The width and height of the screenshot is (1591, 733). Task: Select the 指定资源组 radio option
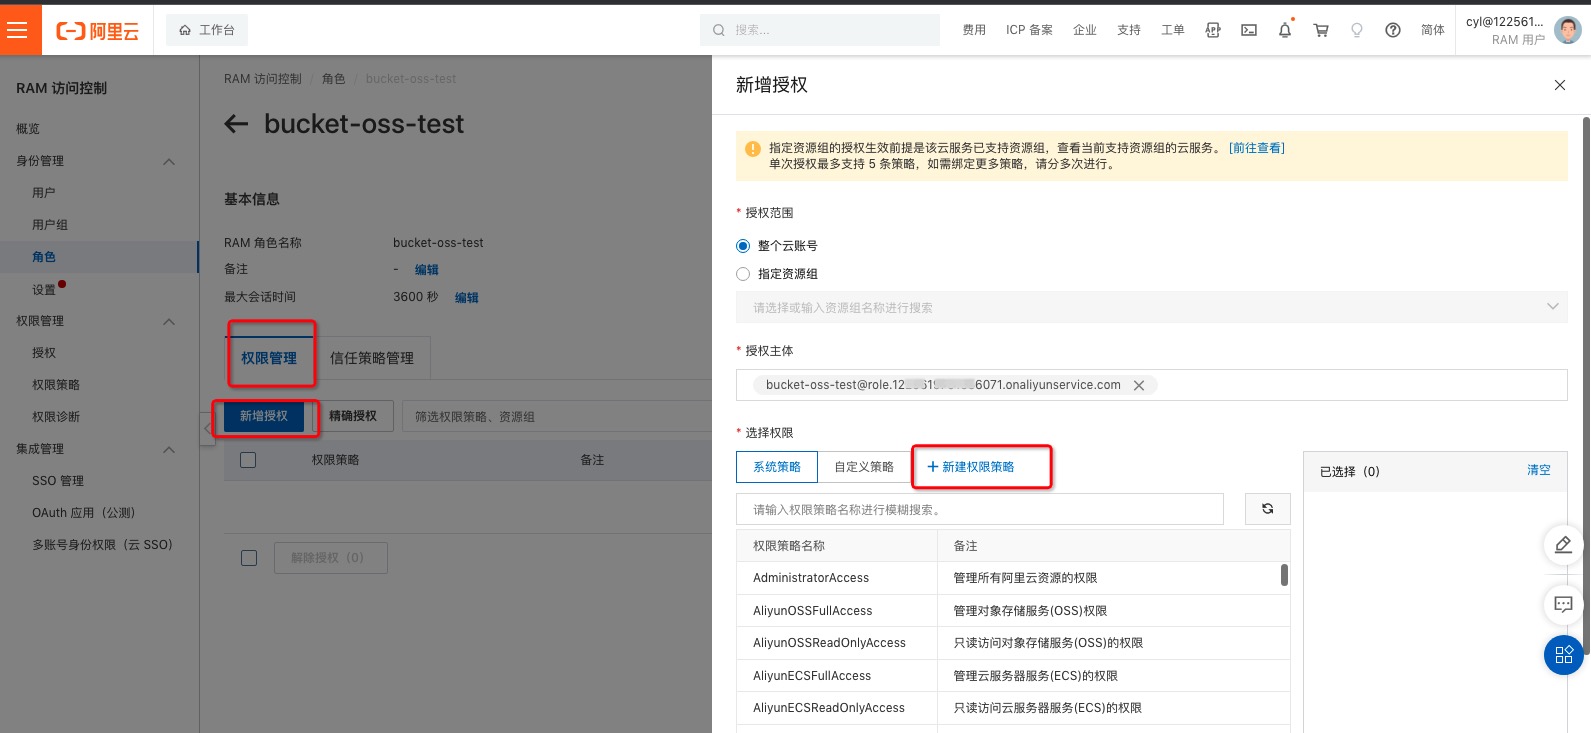tap(743, 274)
